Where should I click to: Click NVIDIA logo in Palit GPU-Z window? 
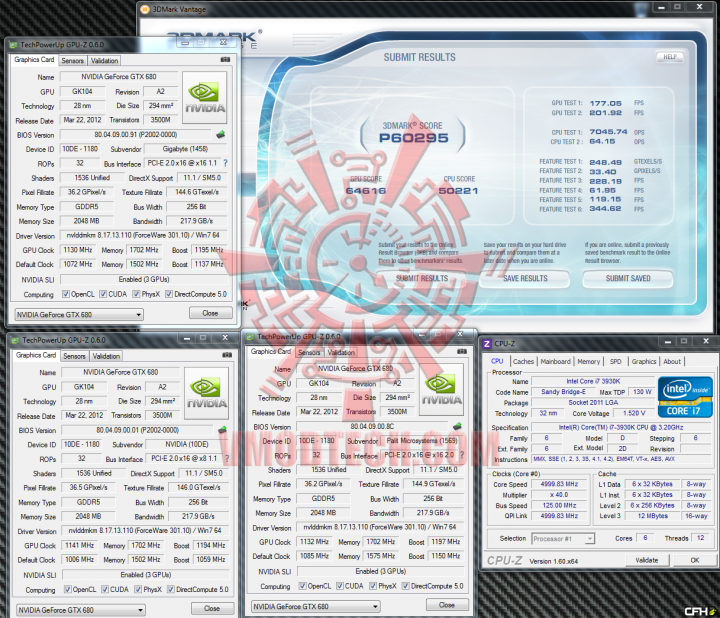point(442,389)
